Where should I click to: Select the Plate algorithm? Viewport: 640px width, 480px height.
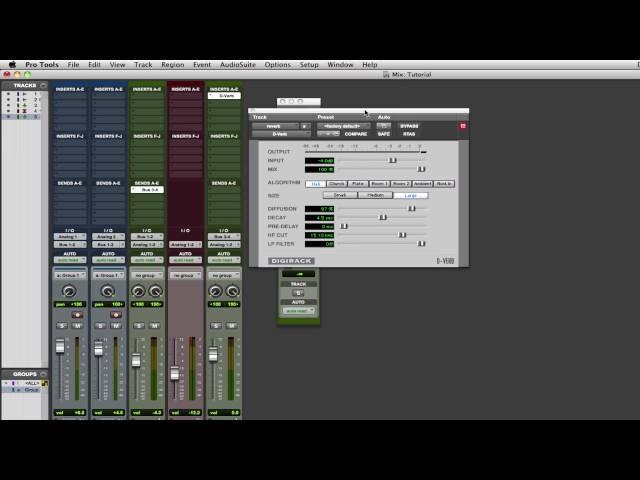coord(358,184)
